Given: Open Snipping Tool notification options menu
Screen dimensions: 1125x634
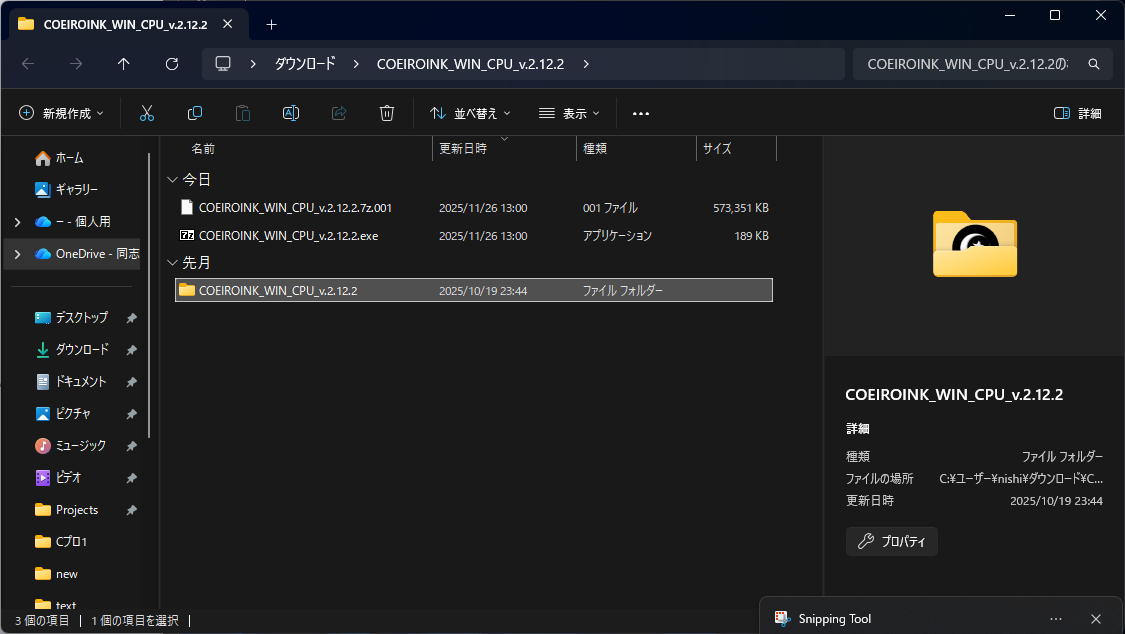Looking at the screenshot, I should [x=1056, y=619].
